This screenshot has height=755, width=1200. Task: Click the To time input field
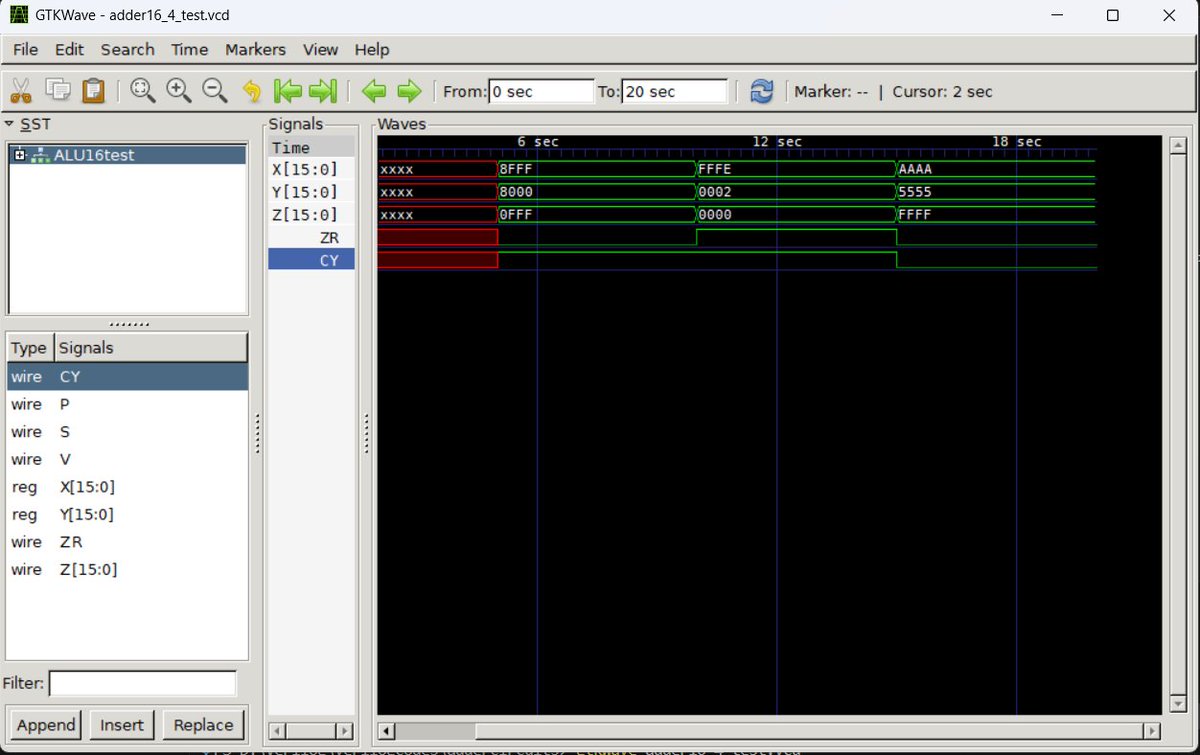pos(674,91)
